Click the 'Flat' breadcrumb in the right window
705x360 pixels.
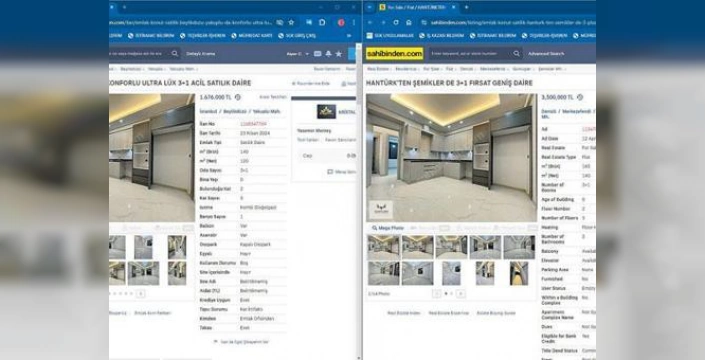449,69
